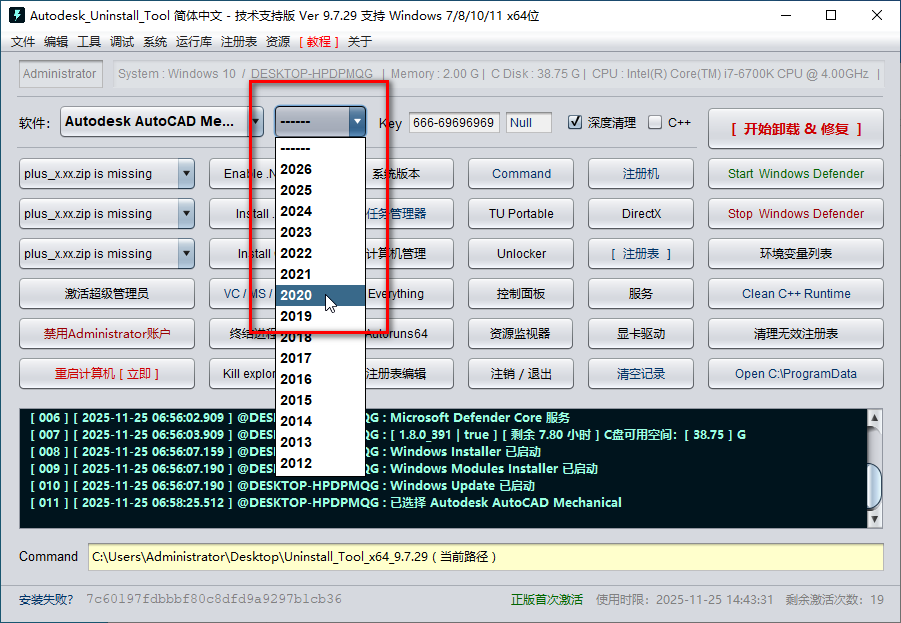Open the 工具 menu
This screenshot has height=623, width=901.
[89, 41]
